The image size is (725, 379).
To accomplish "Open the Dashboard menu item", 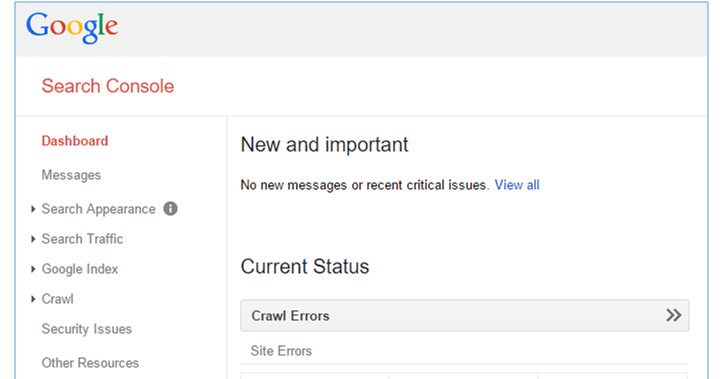I will pos(75,141).
